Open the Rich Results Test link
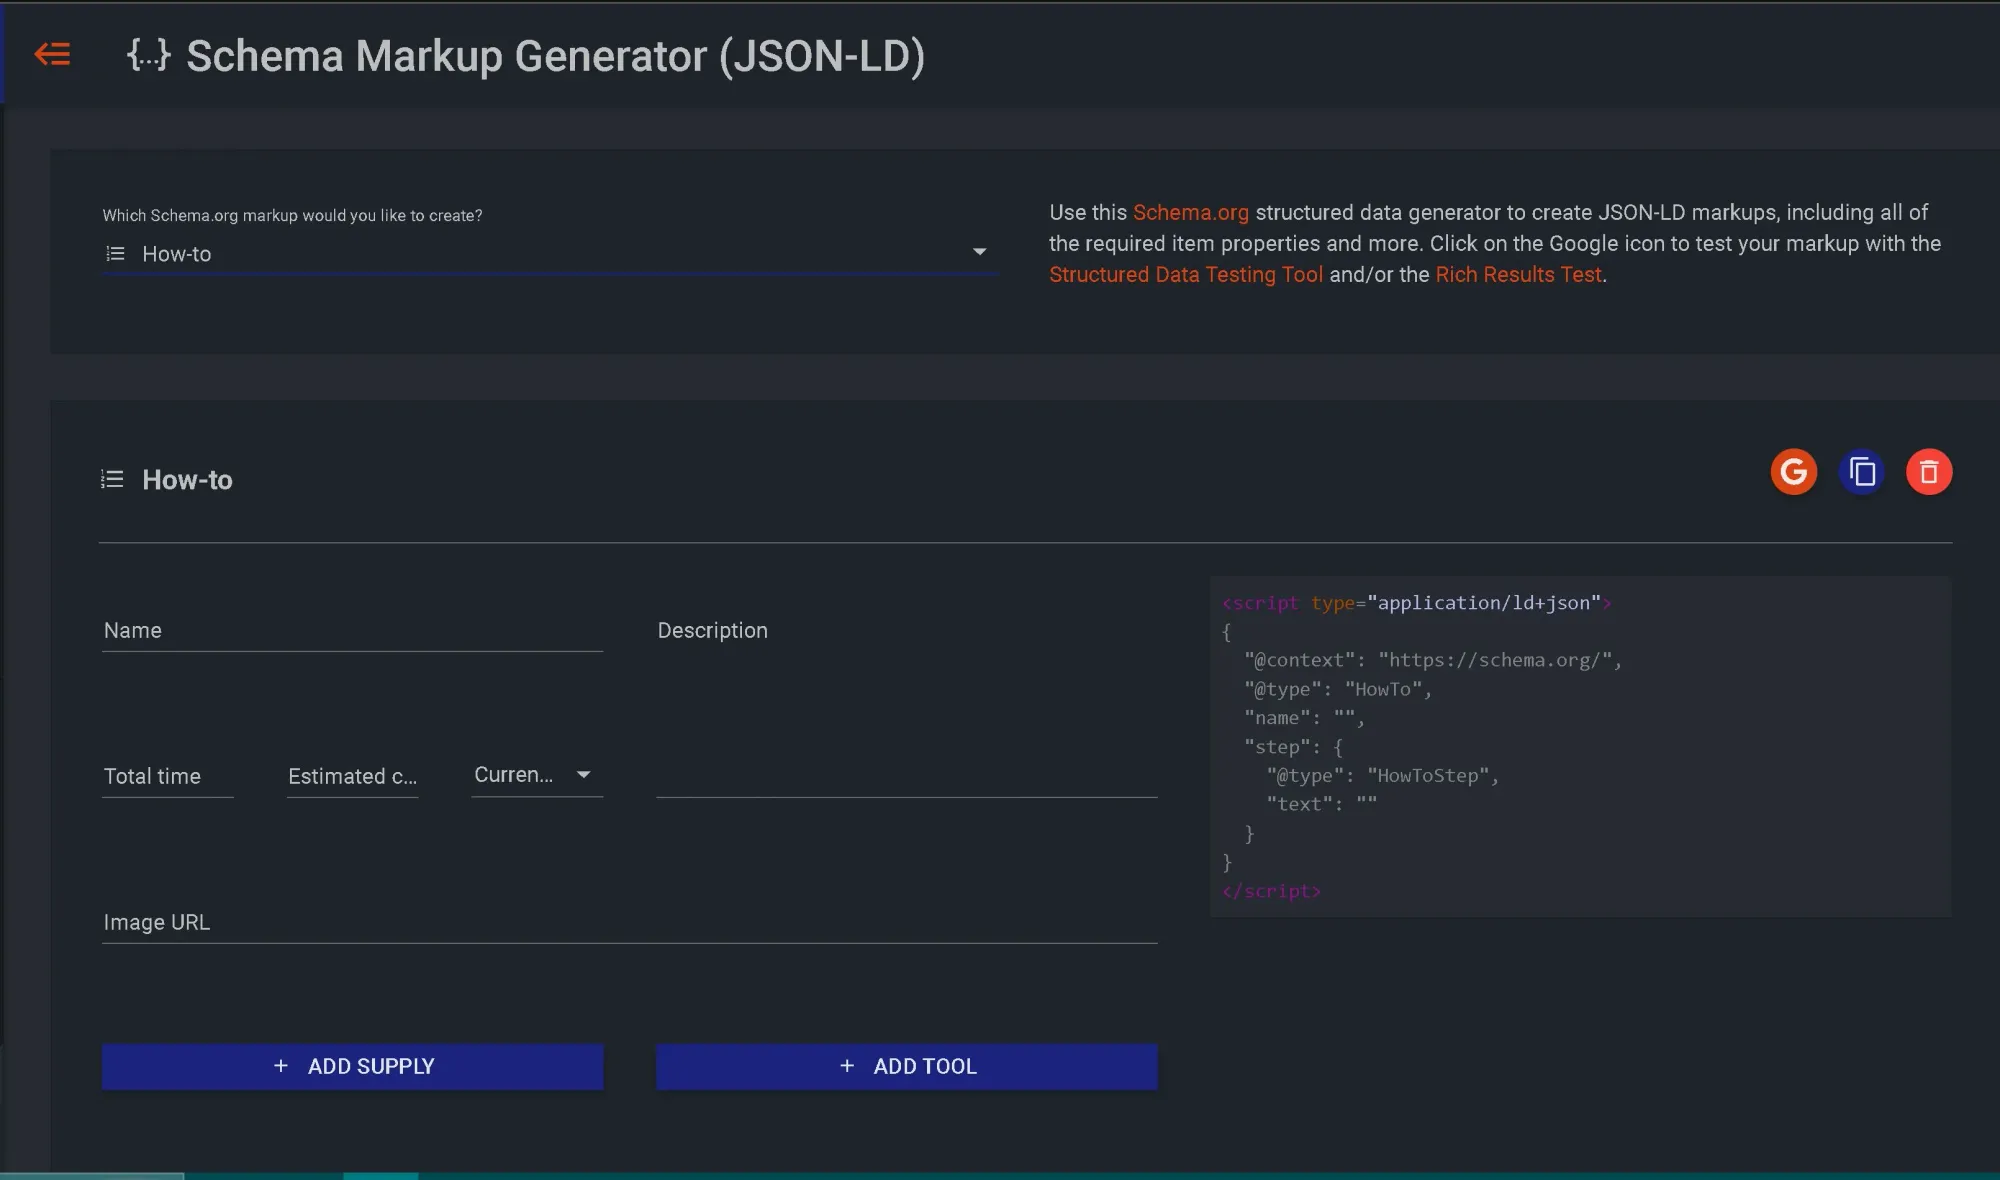The image size is (2000, 1180). tap(1518, 274)
